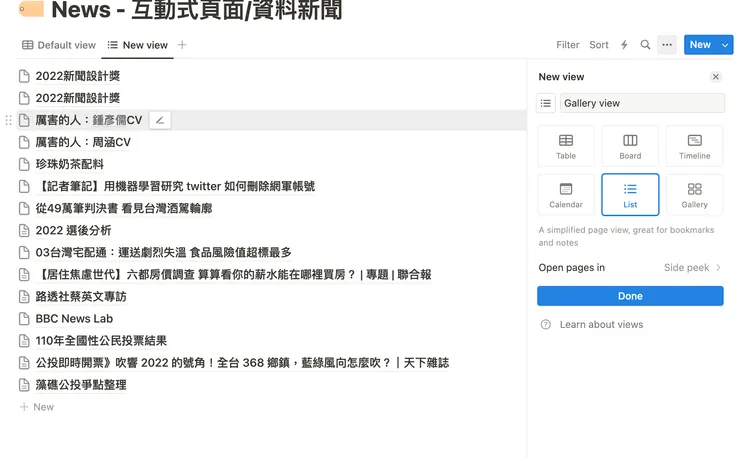This screenshot has height=458, width=740.
Task: Click the blue Done button
Action: 630,296
